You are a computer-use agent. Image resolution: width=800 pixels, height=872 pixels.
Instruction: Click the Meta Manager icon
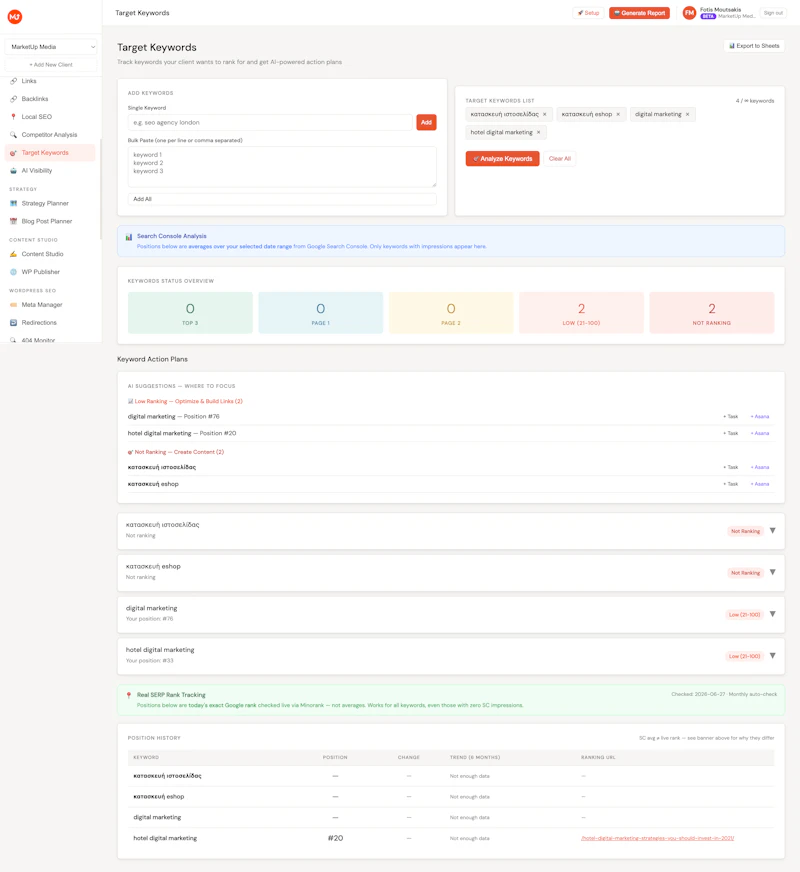[x=13, y=305]
